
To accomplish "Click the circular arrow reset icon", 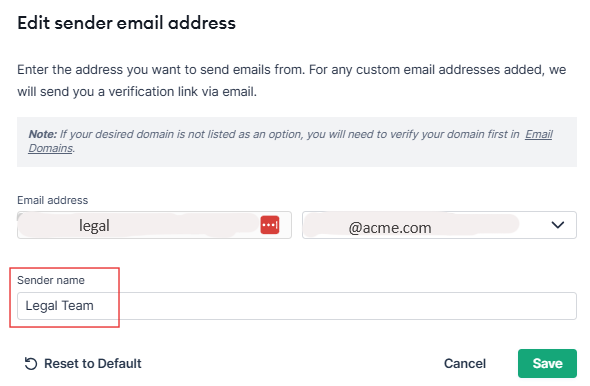I will pos(31,364).
